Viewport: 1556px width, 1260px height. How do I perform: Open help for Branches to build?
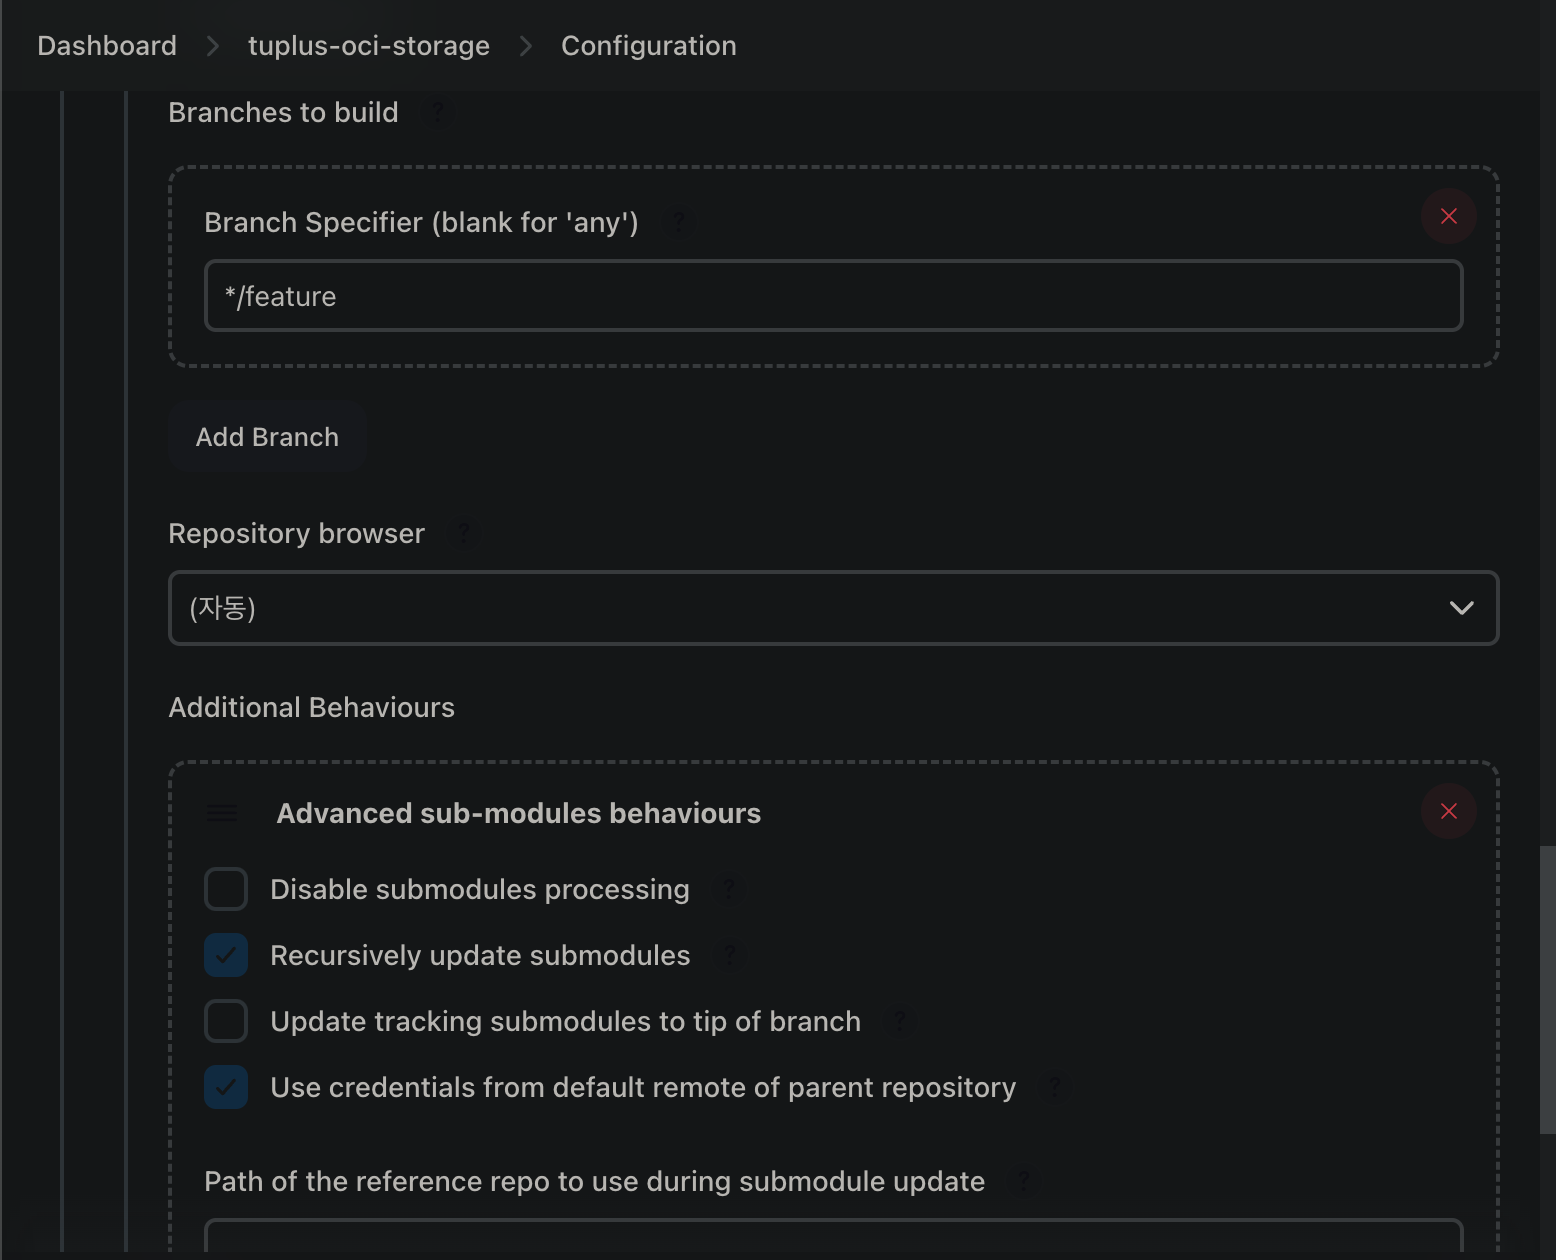437,112
